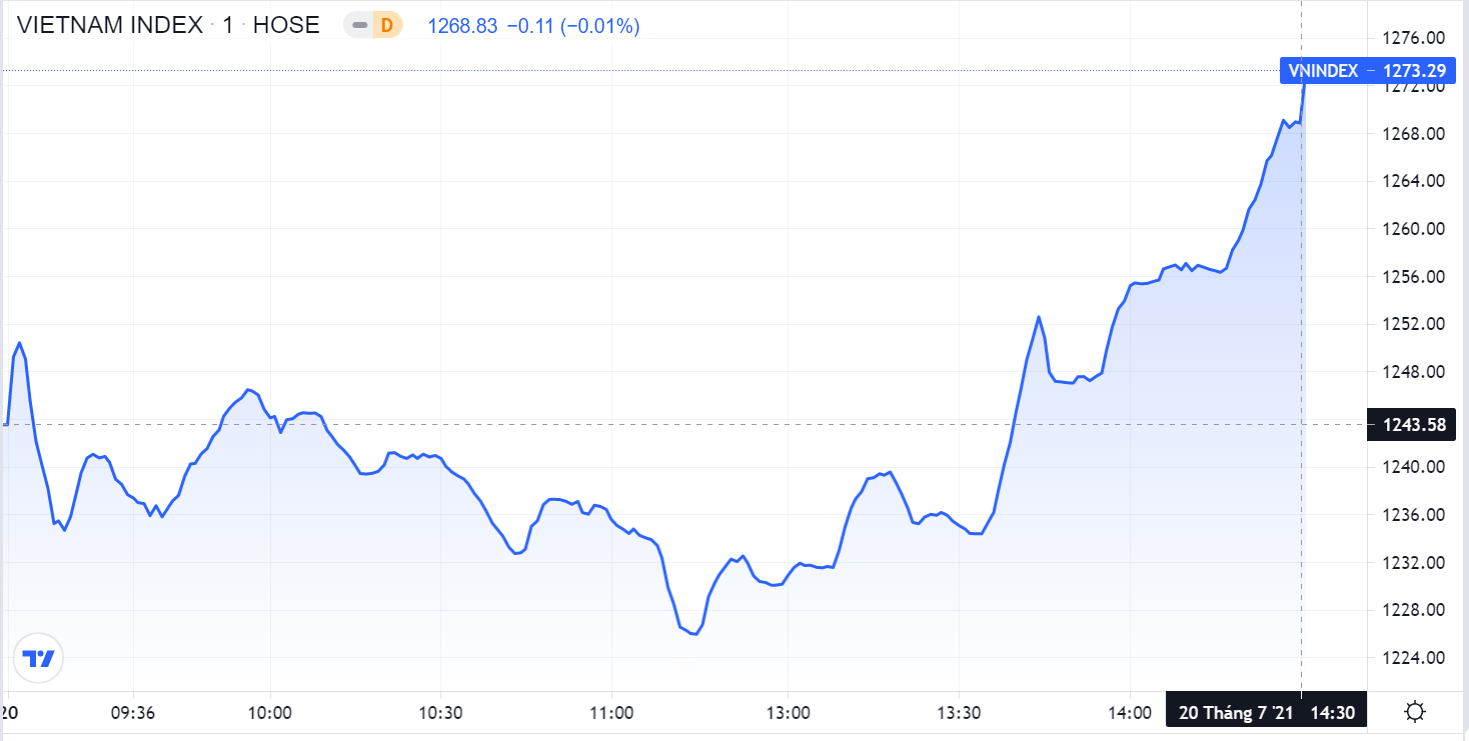This screenshot has height=741, width=1469.
Task: Click the 1276.00 price scale label
Action: [1414, 38]
